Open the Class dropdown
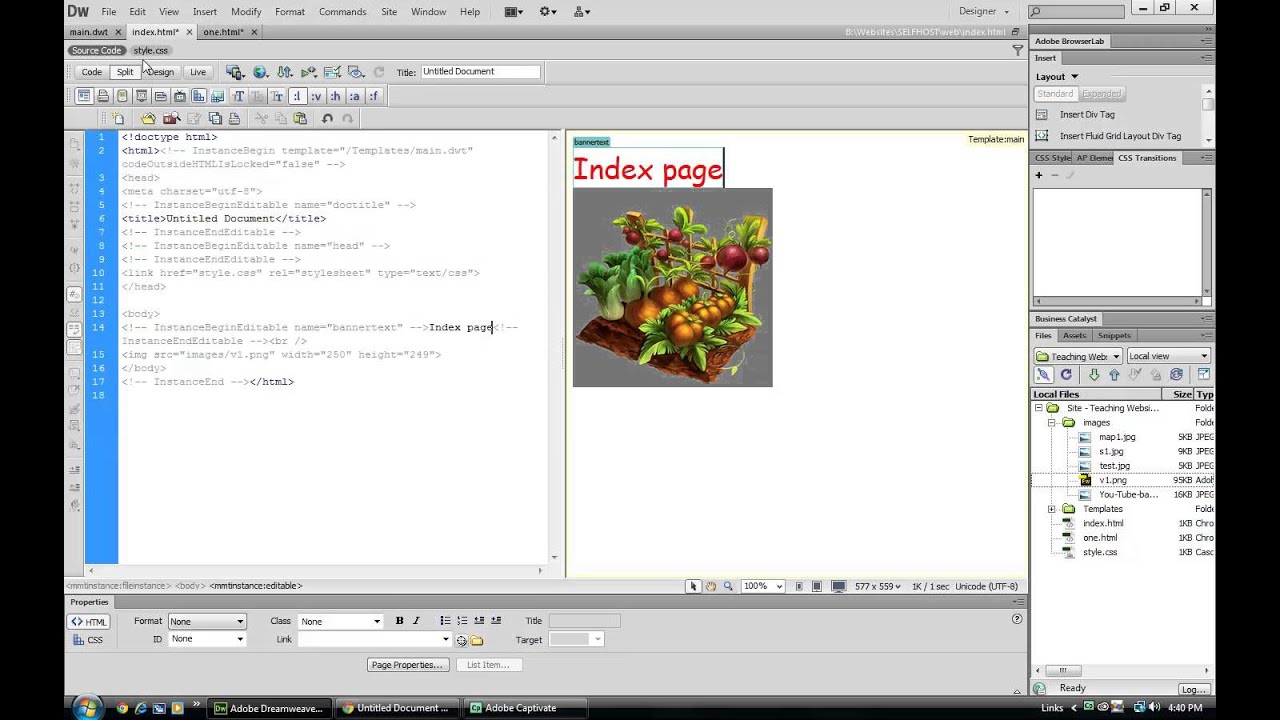1280x720 pixels. (340, 621)
